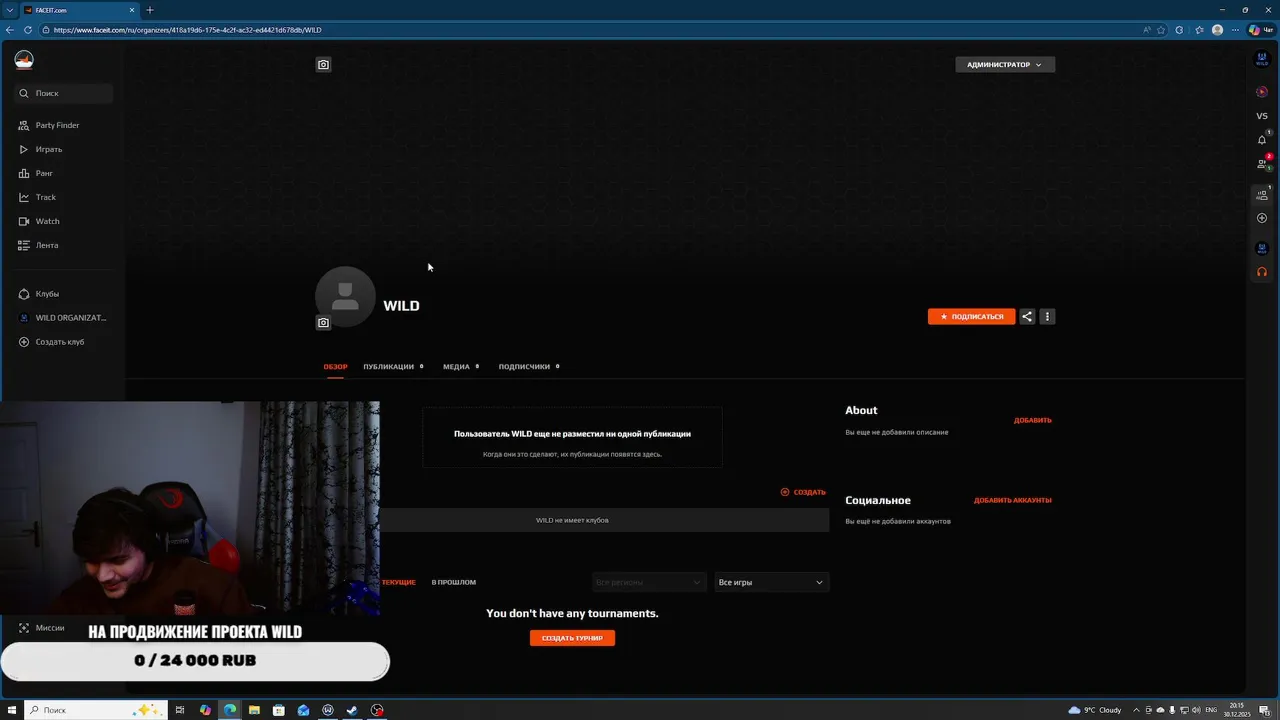1280x720 pixels.
Task: Expand the Администратор dropdown
Action: [x=1005, y=65]
